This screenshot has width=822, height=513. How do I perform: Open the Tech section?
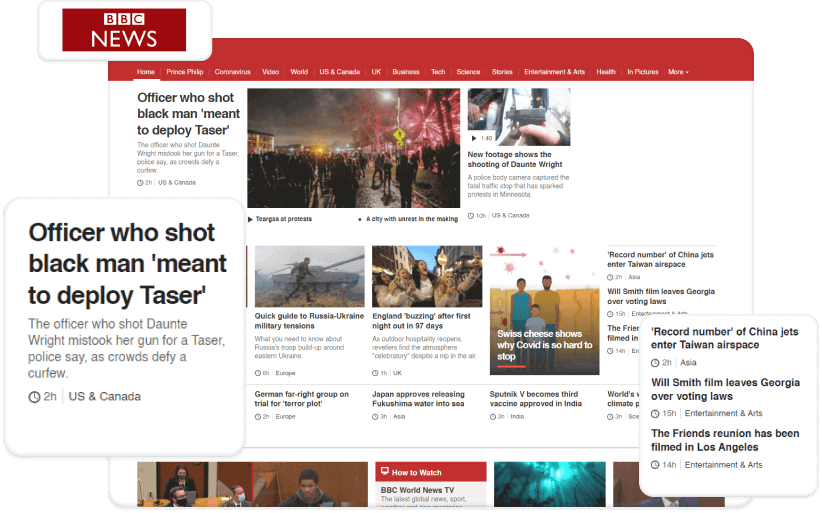coord(438,72)
